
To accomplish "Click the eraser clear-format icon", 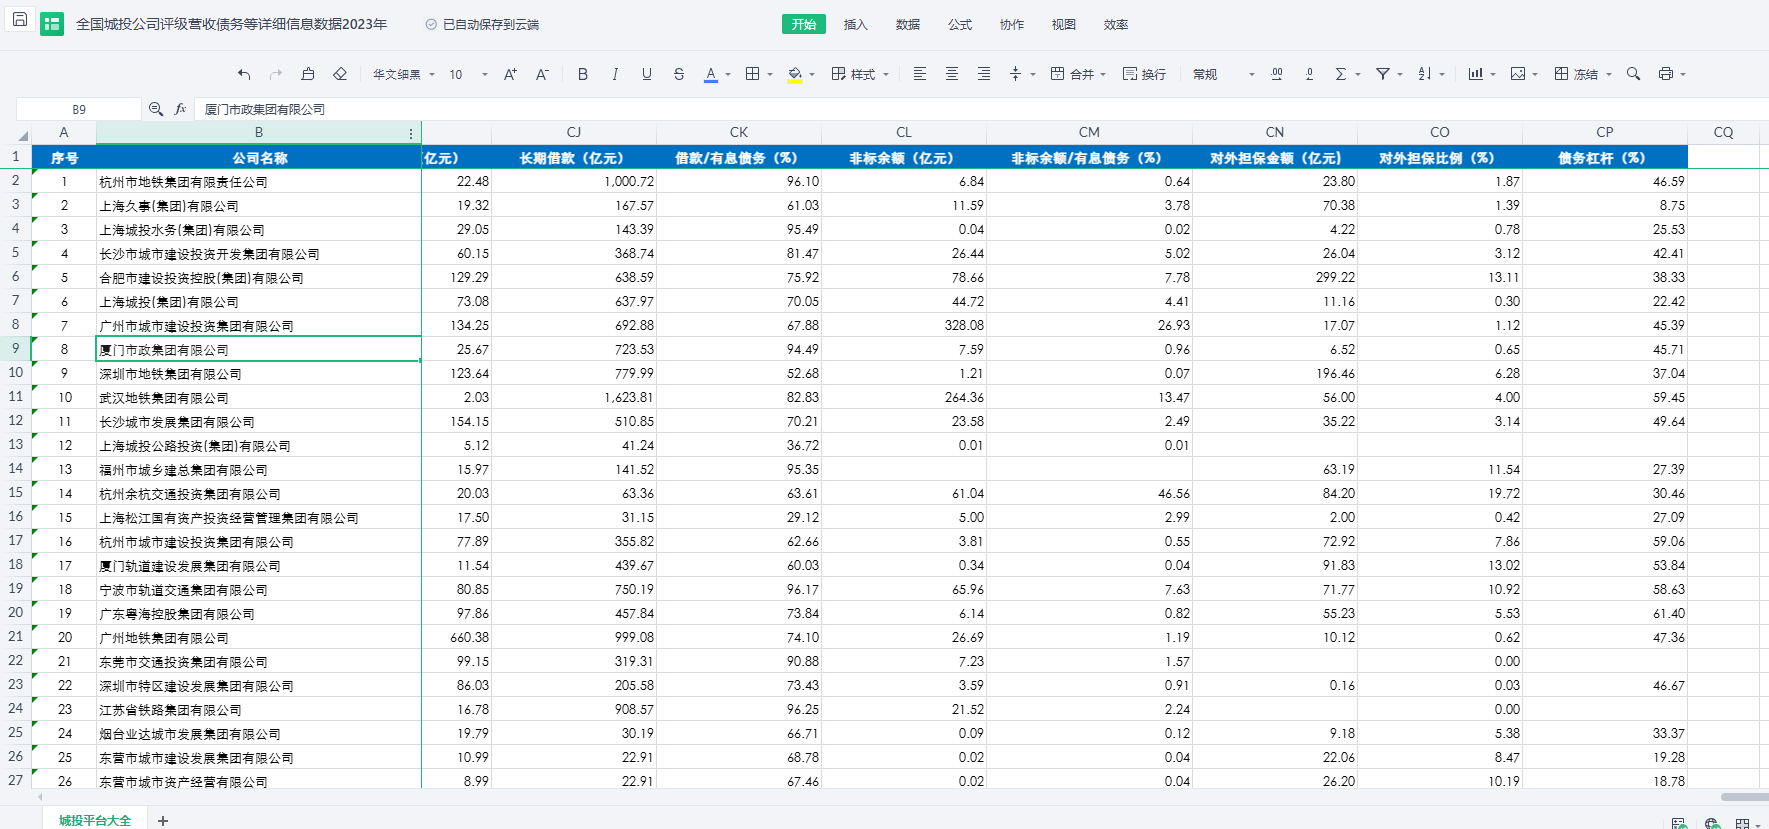I will pyautogui.click(x=340, y=74).
